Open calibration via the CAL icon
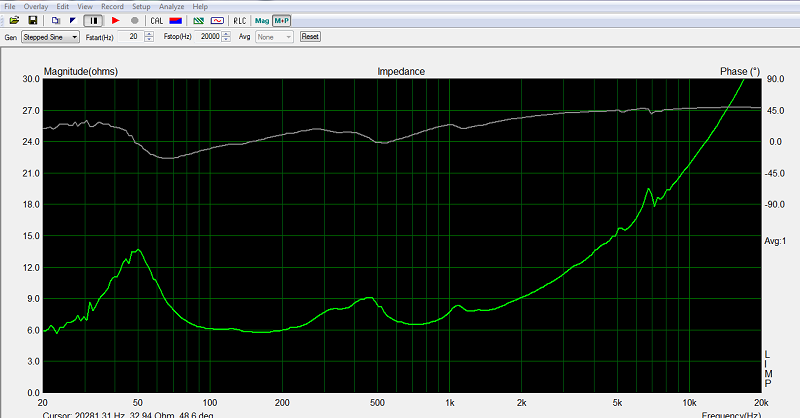The height and width of the screenshot is (418, 800). point(157,20)
